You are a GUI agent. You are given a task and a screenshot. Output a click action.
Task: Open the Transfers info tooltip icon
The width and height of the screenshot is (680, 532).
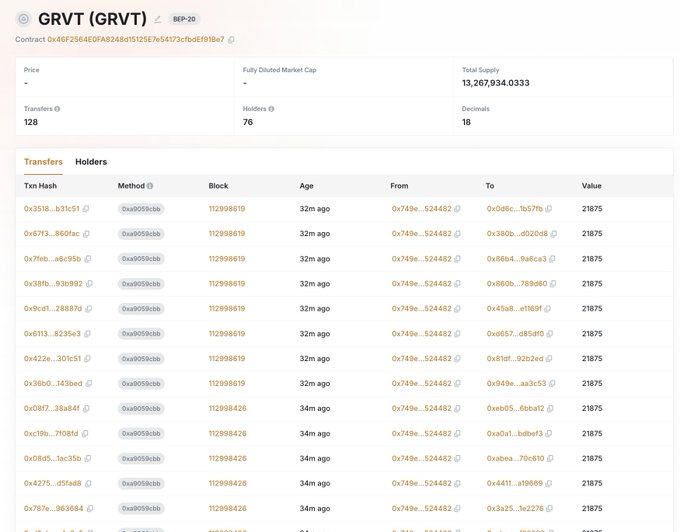(57, 109)
